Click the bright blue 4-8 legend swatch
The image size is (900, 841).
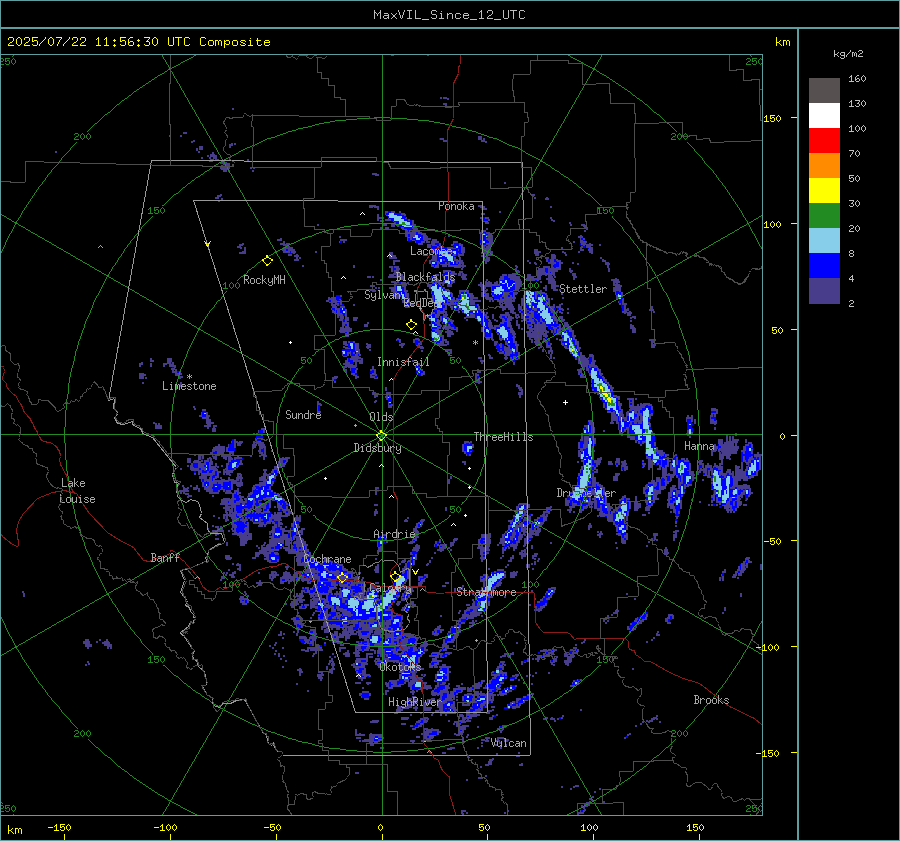pos(824,265)
